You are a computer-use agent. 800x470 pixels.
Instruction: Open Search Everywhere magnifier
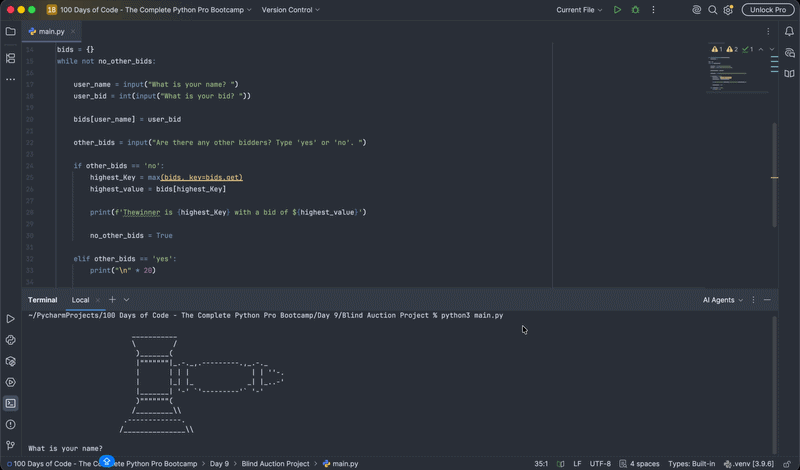point(712,10)
